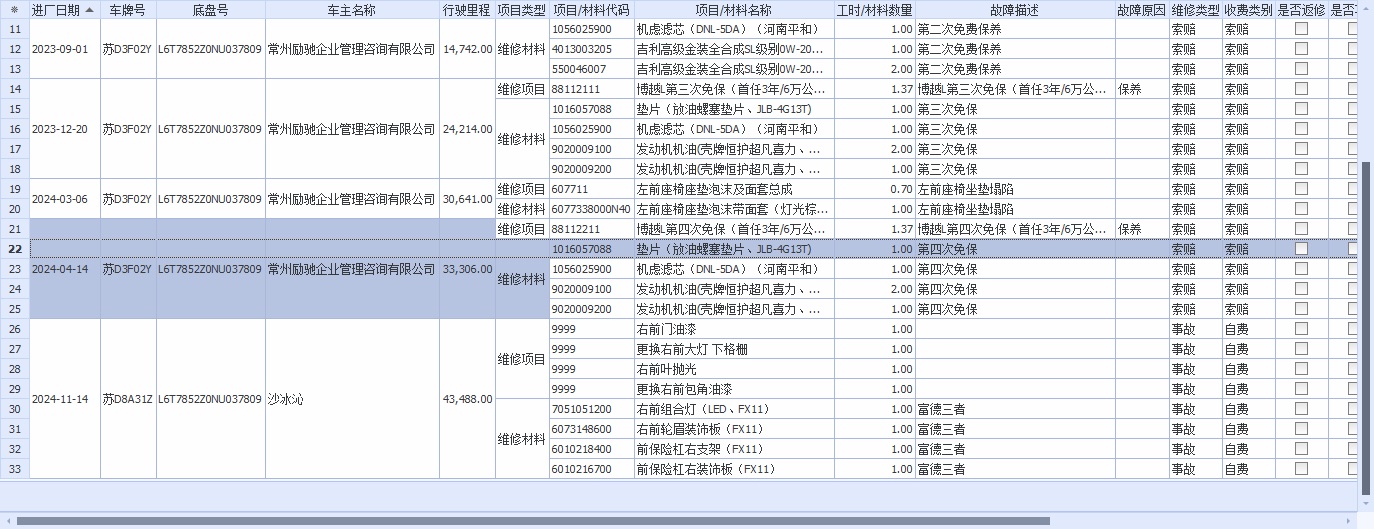Select row number 33 header

point(14,469)
